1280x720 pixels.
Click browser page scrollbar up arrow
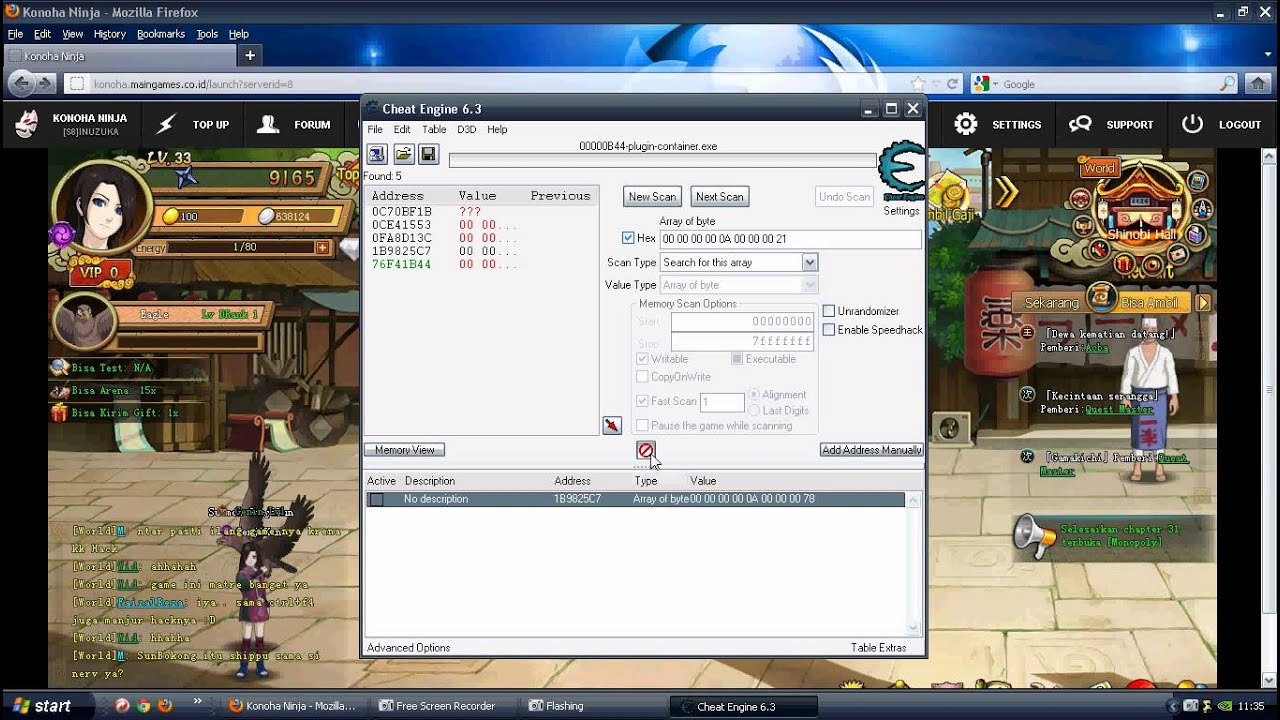(x=1269, y=156)
